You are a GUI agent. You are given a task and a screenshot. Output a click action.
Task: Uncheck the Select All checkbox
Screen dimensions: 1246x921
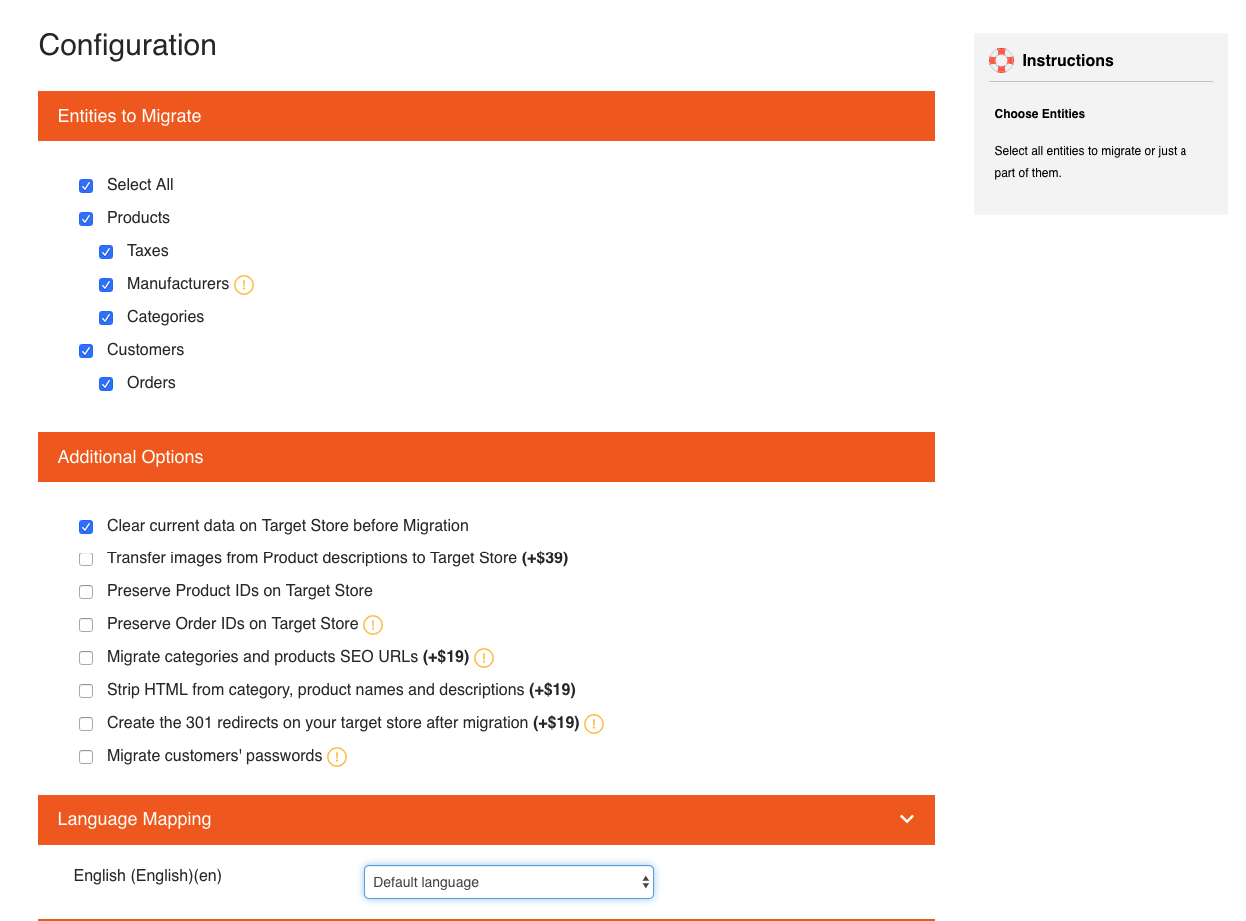coord(86,186)
